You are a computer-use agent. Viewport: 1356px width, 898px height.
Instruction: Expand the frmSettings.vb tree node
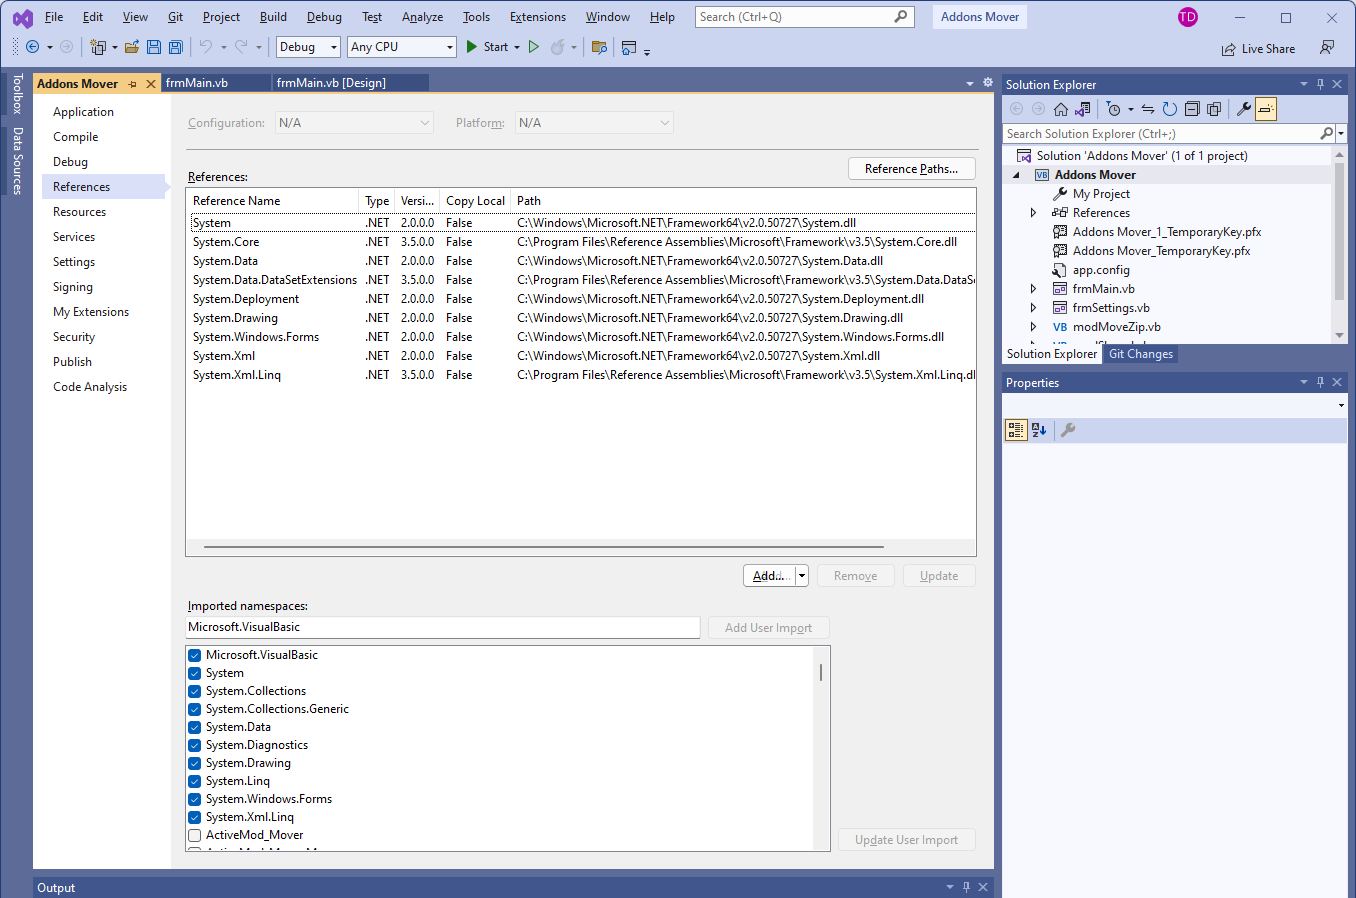tap(1034, 308)
